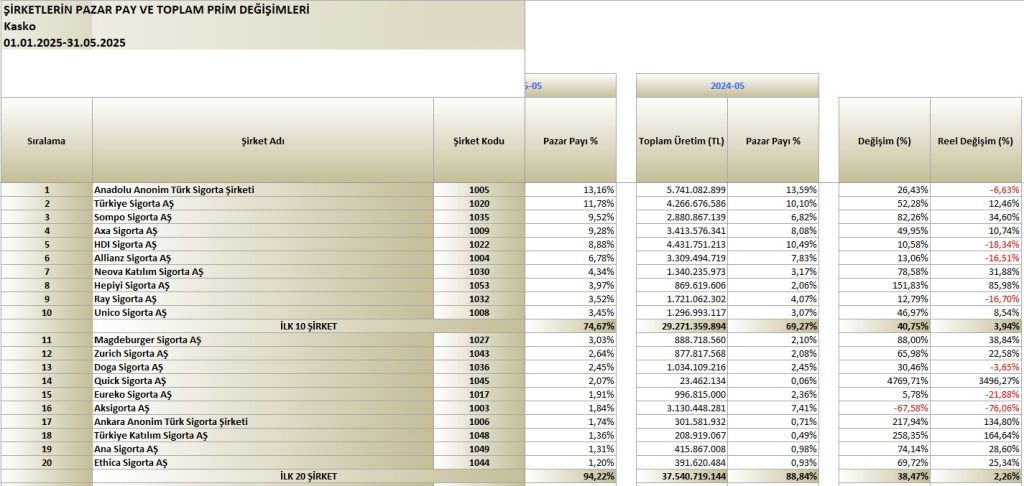
Task: Select the '3496,27%' real change value
Action: tap(976, 381)
